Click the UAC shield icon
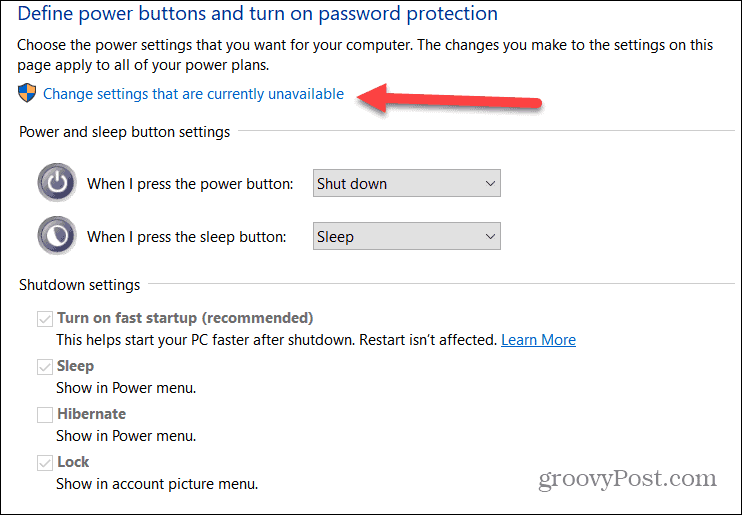 26,94
